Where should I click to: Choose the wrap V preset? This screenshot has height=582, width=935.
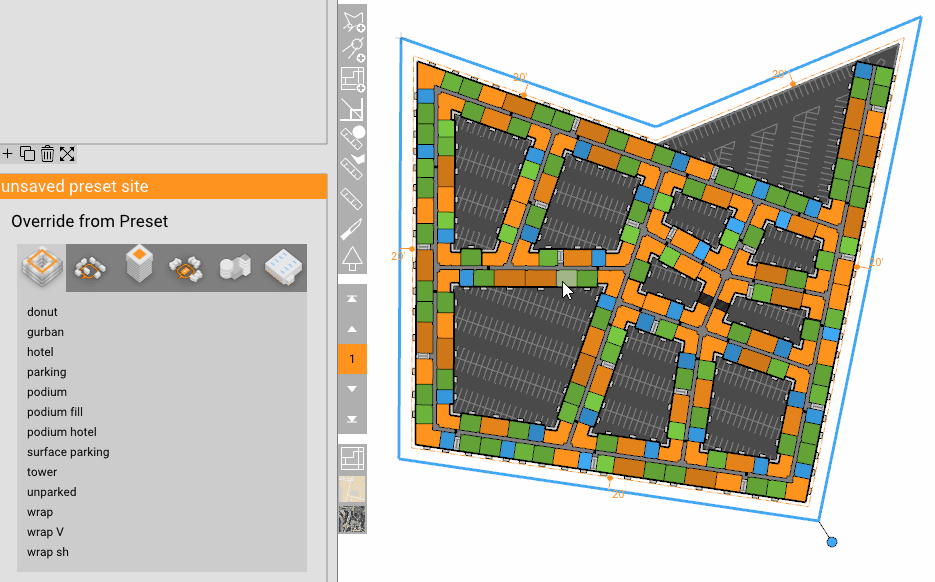45,532
